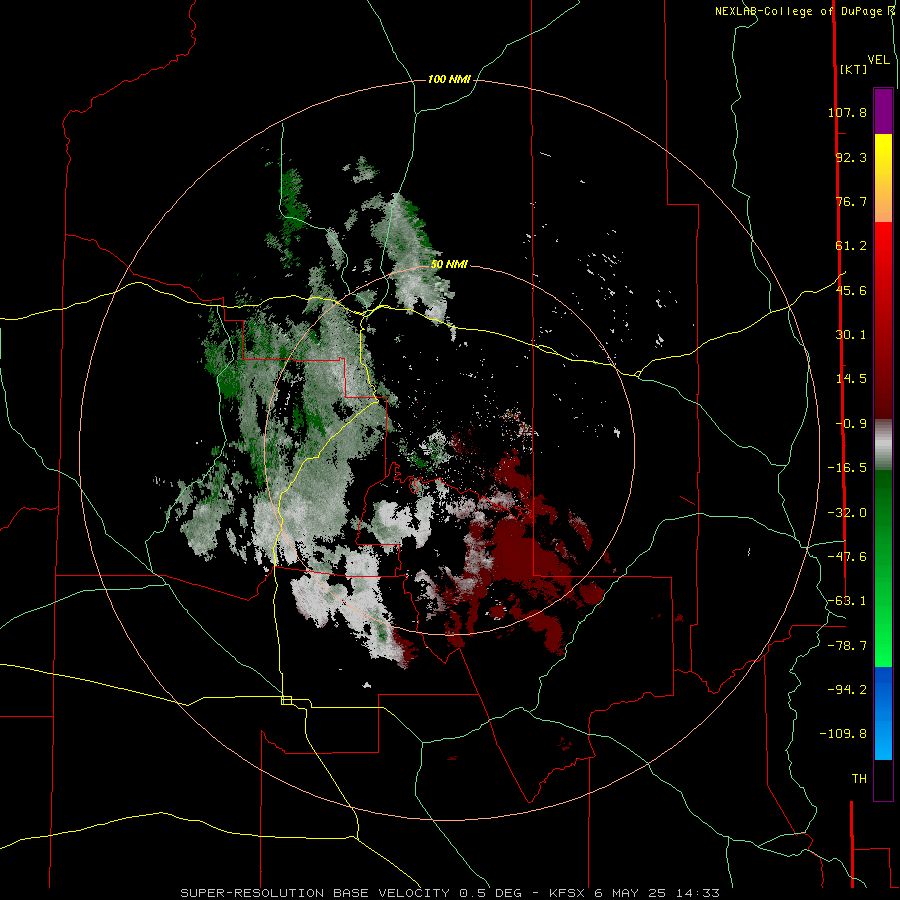Click the black TH segment of the color bar
This screenshot has width=900, height=900.
(883, 780)
